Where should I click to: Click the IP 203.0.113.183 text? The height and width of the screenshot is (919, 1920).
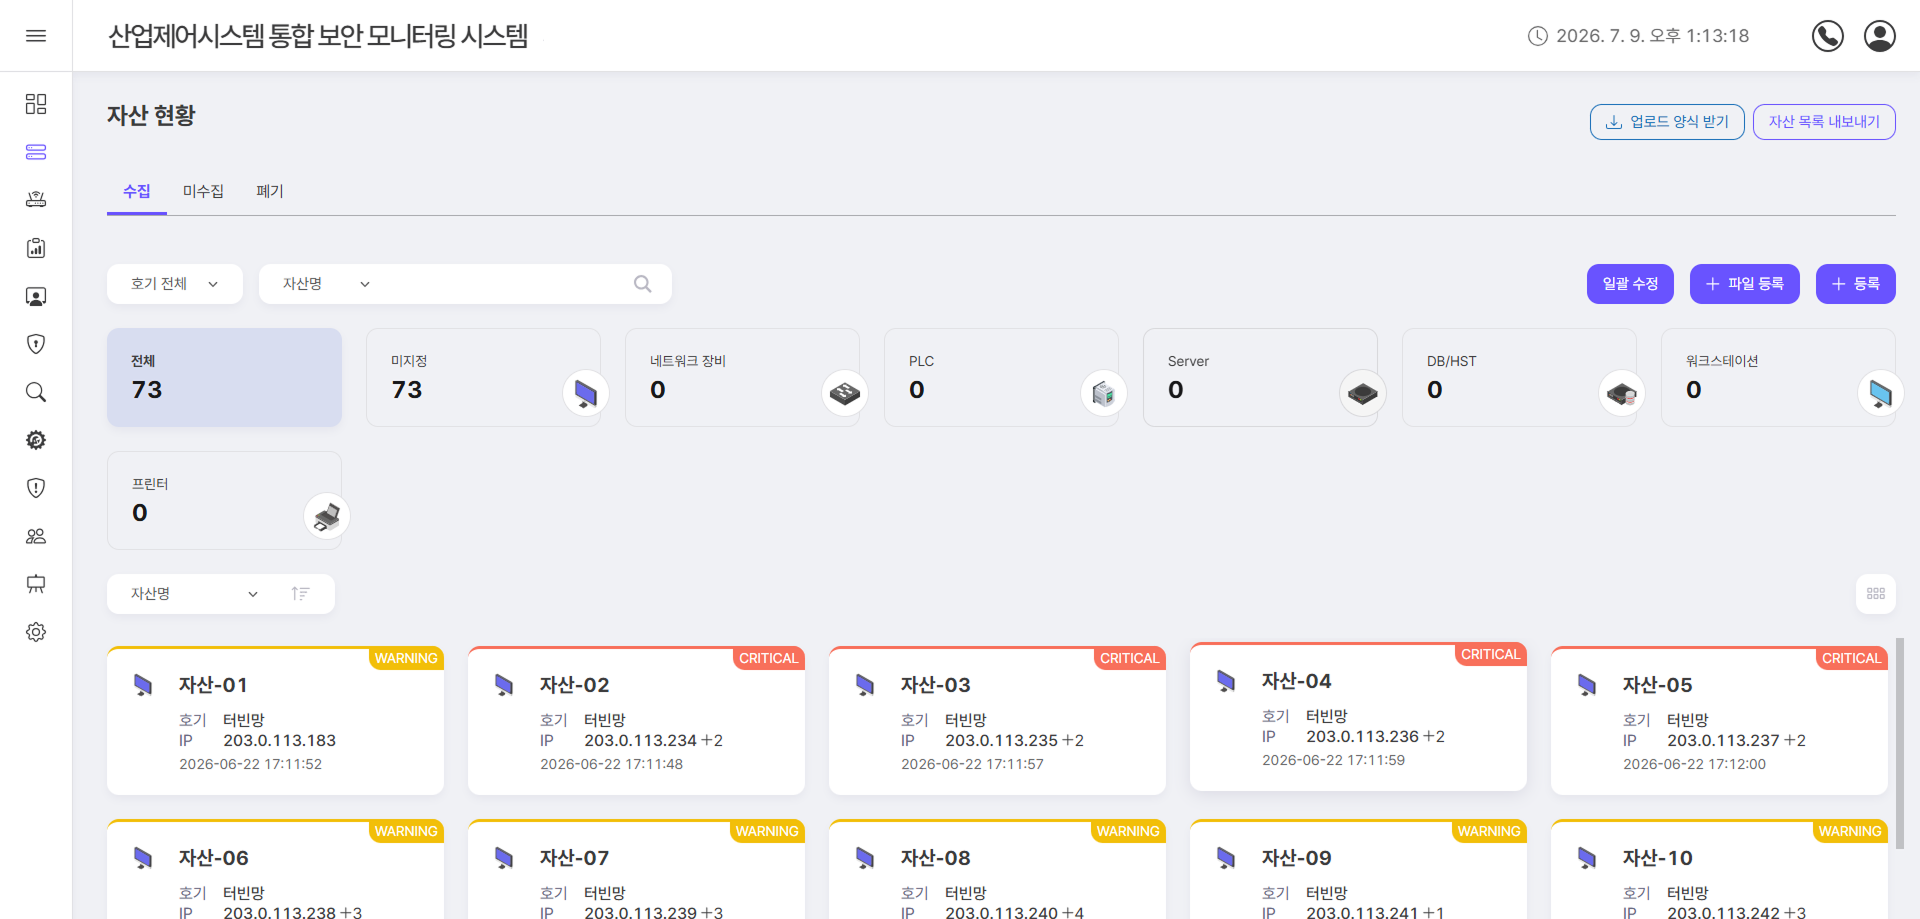point(279,741)
